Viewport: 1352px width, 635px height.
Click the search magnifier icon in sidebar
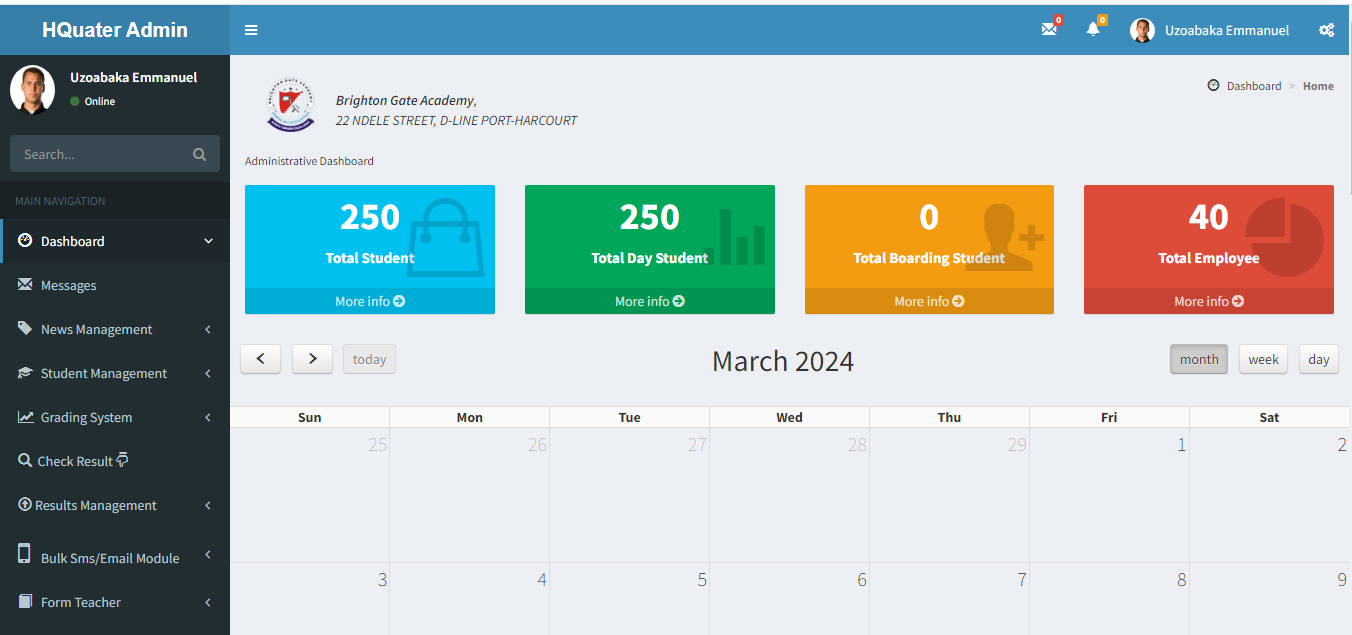199,154
